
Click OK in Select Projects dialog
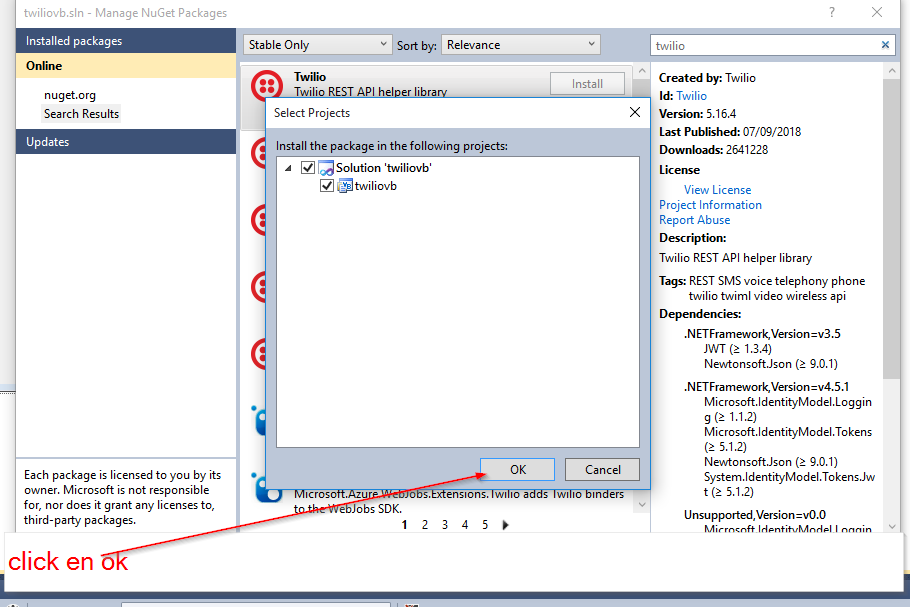(518, 469)
